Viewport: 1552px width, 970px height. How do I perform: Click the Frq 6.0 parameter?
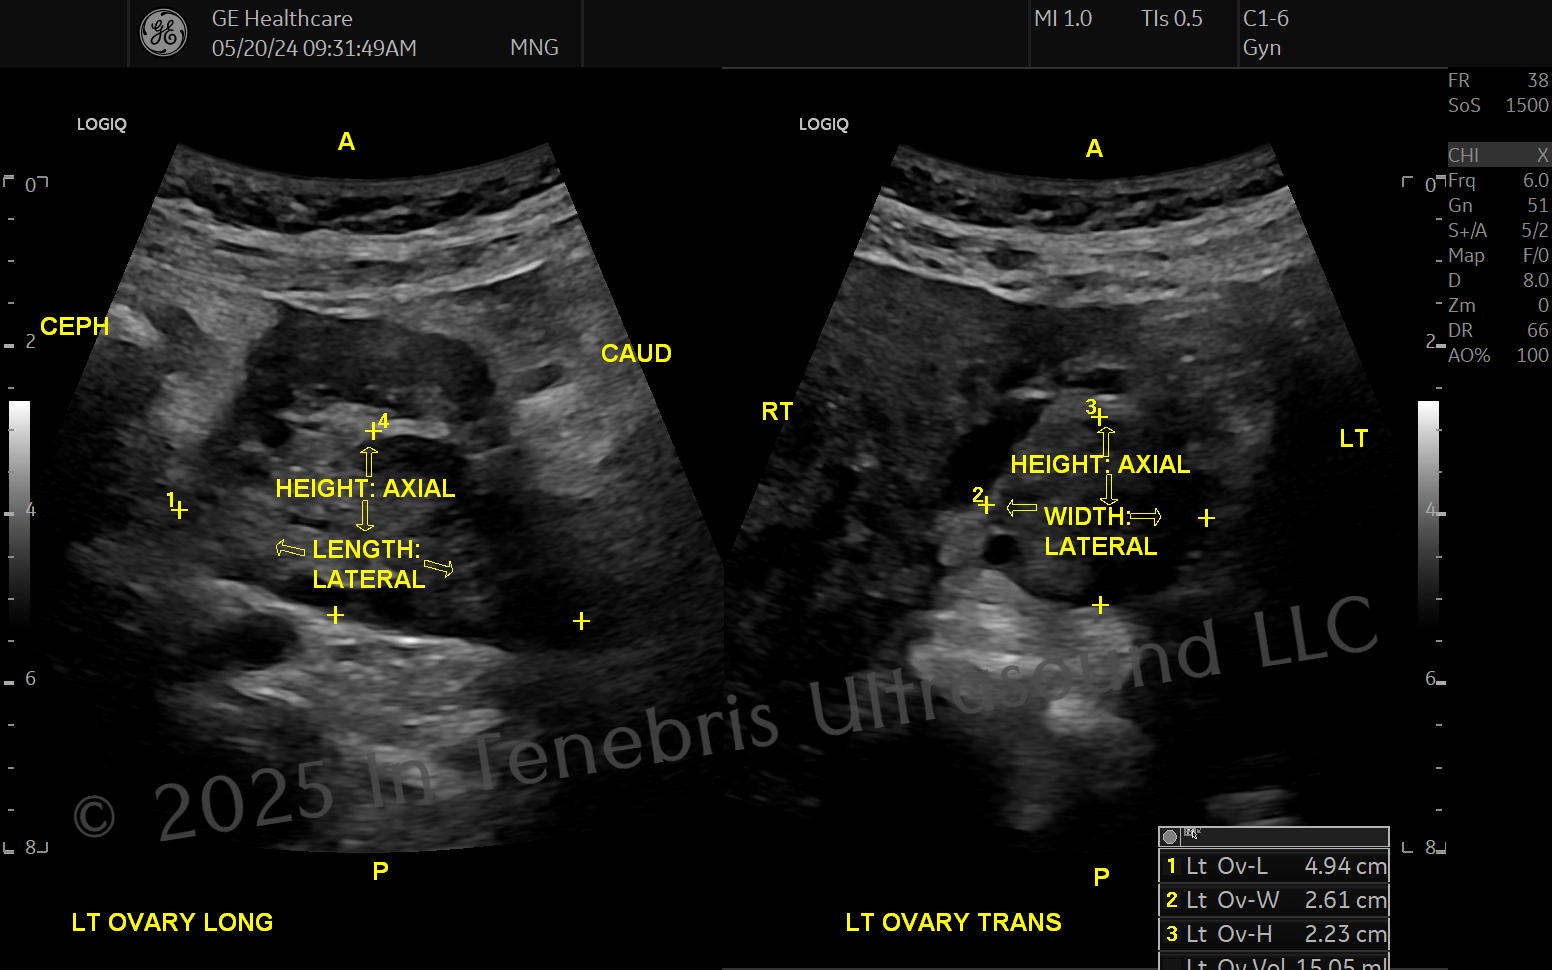tap(1498, 180)
